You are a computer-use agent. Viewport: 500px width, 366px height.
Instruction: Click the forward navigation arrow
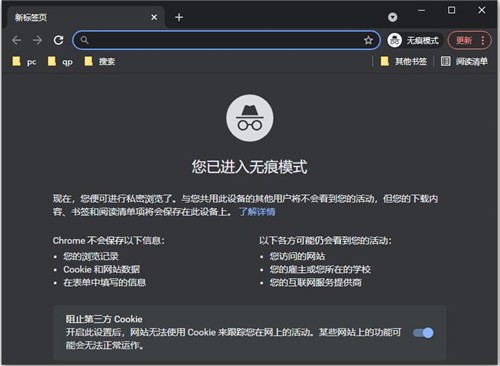tap(38, 40)
